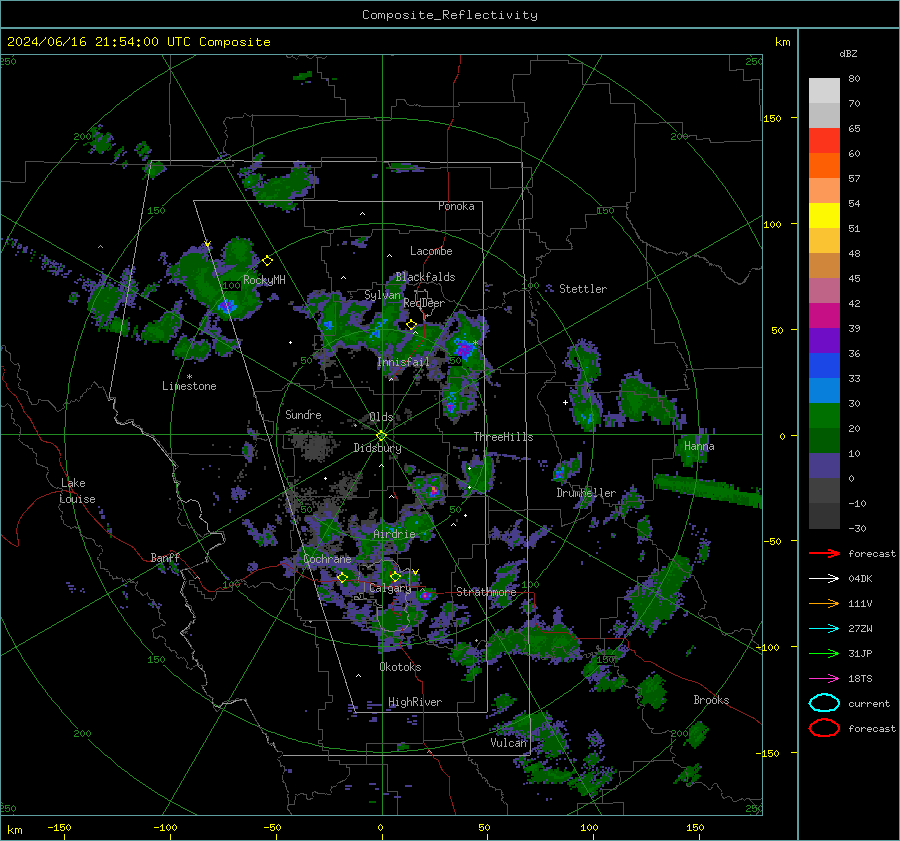Click the cyan 27ZW arrow icon
Image resolution: width=900 pixels, height=841 pixels.
pos(824,629)
